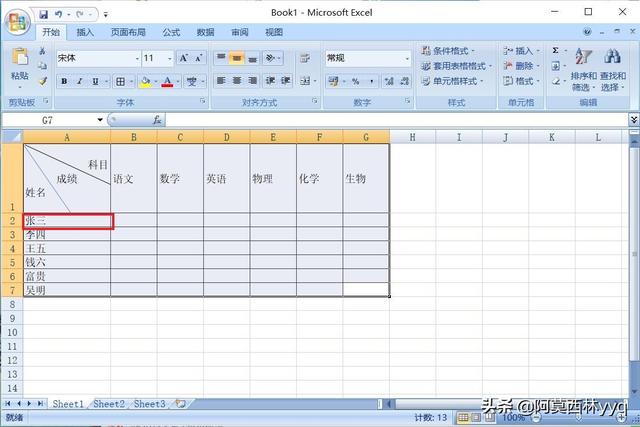
Task: Open the Sheet3 worksheet tab
Action: point(149,404)
